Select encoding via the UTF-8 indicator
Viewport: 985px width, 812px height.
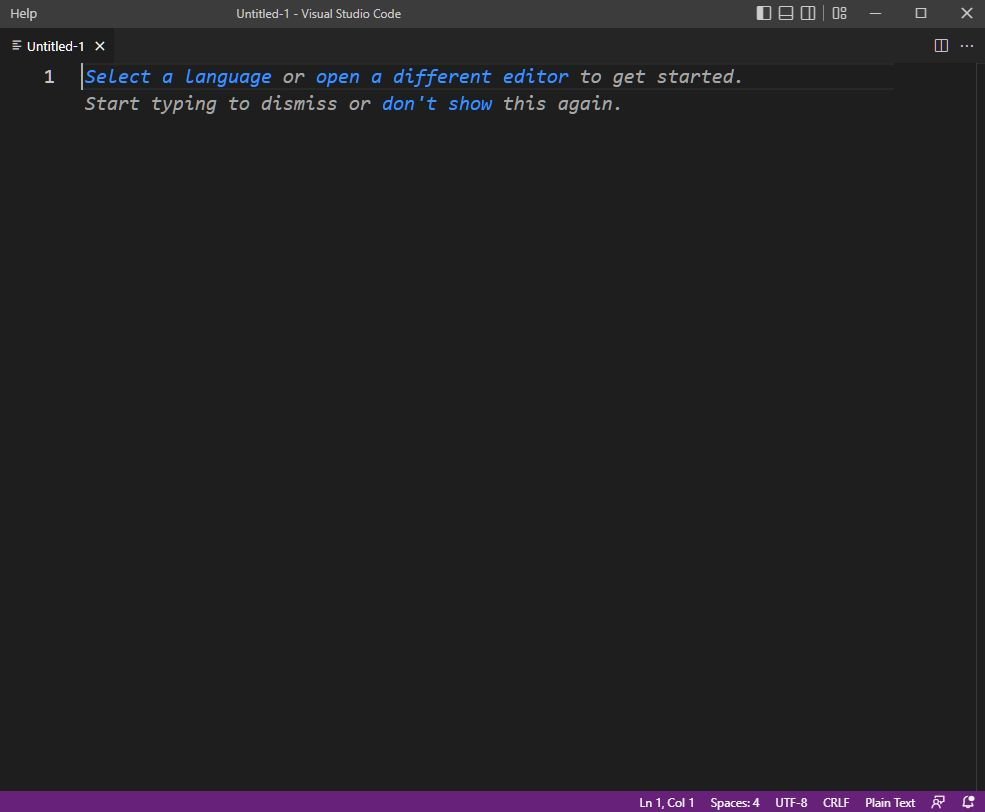pyautogui.click(x=791, y=803)
